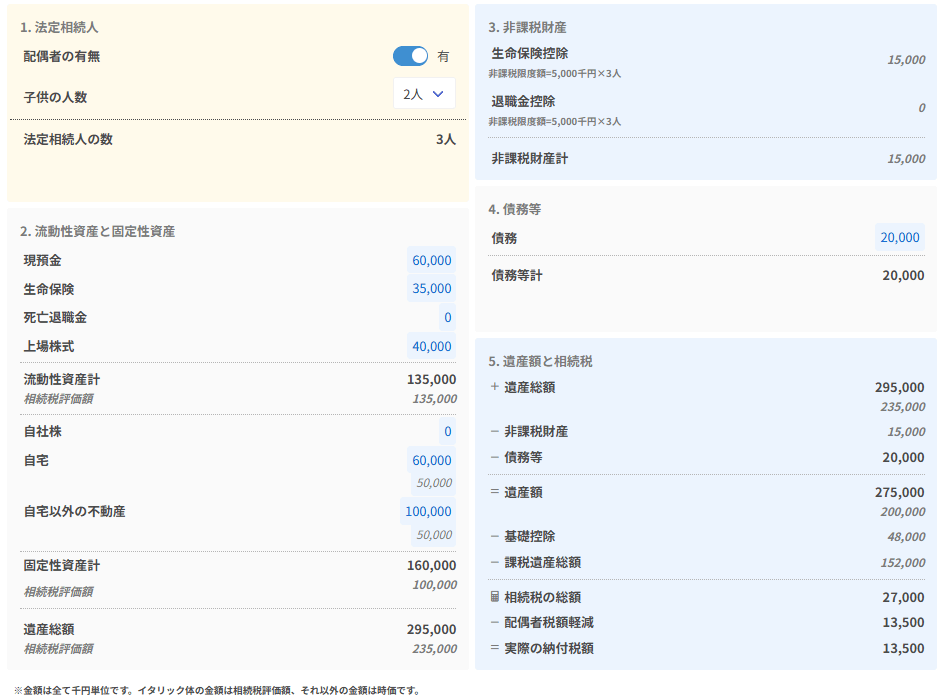
Task: Click the 実際の納付税額 value 13,500
Action: (x=903, y=648)
